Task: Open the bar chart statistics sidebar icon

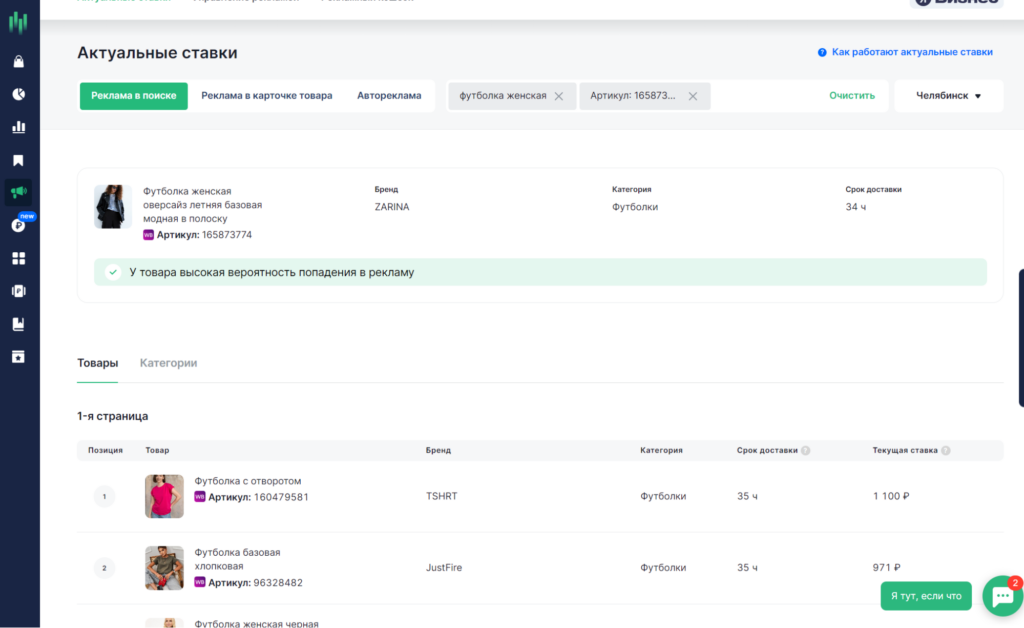Action: (x=18, y=127)
